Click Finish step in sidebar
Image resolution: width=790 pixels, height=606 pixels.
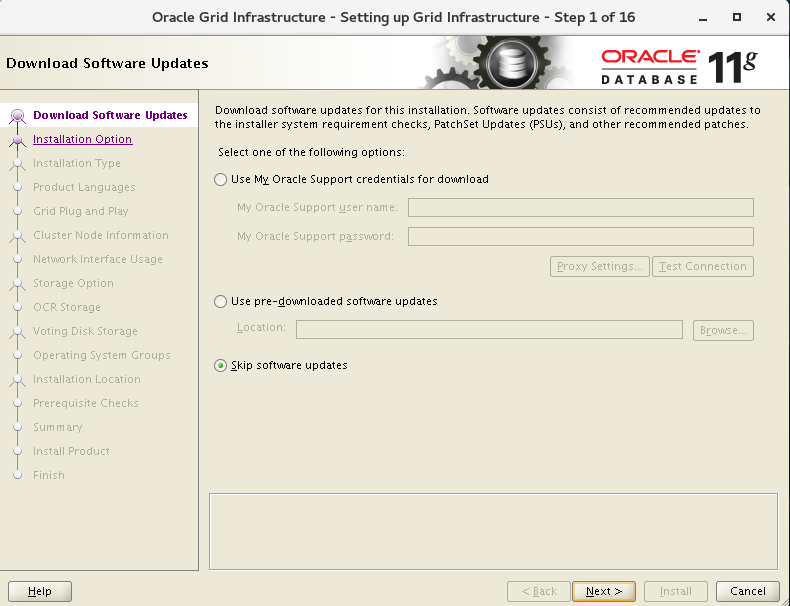coord(49,475)
